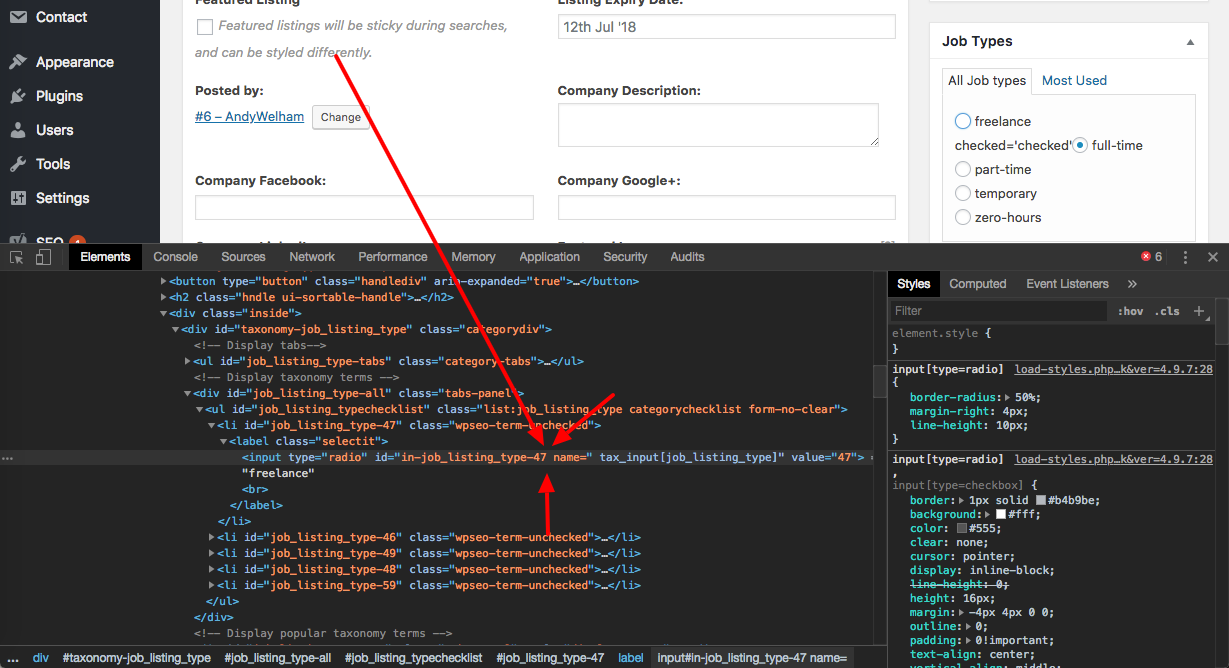This screenshot has width=1229, height=668.
Task: Collapse div taxonomy-job_listing_type node
Action: coord(176,329)
